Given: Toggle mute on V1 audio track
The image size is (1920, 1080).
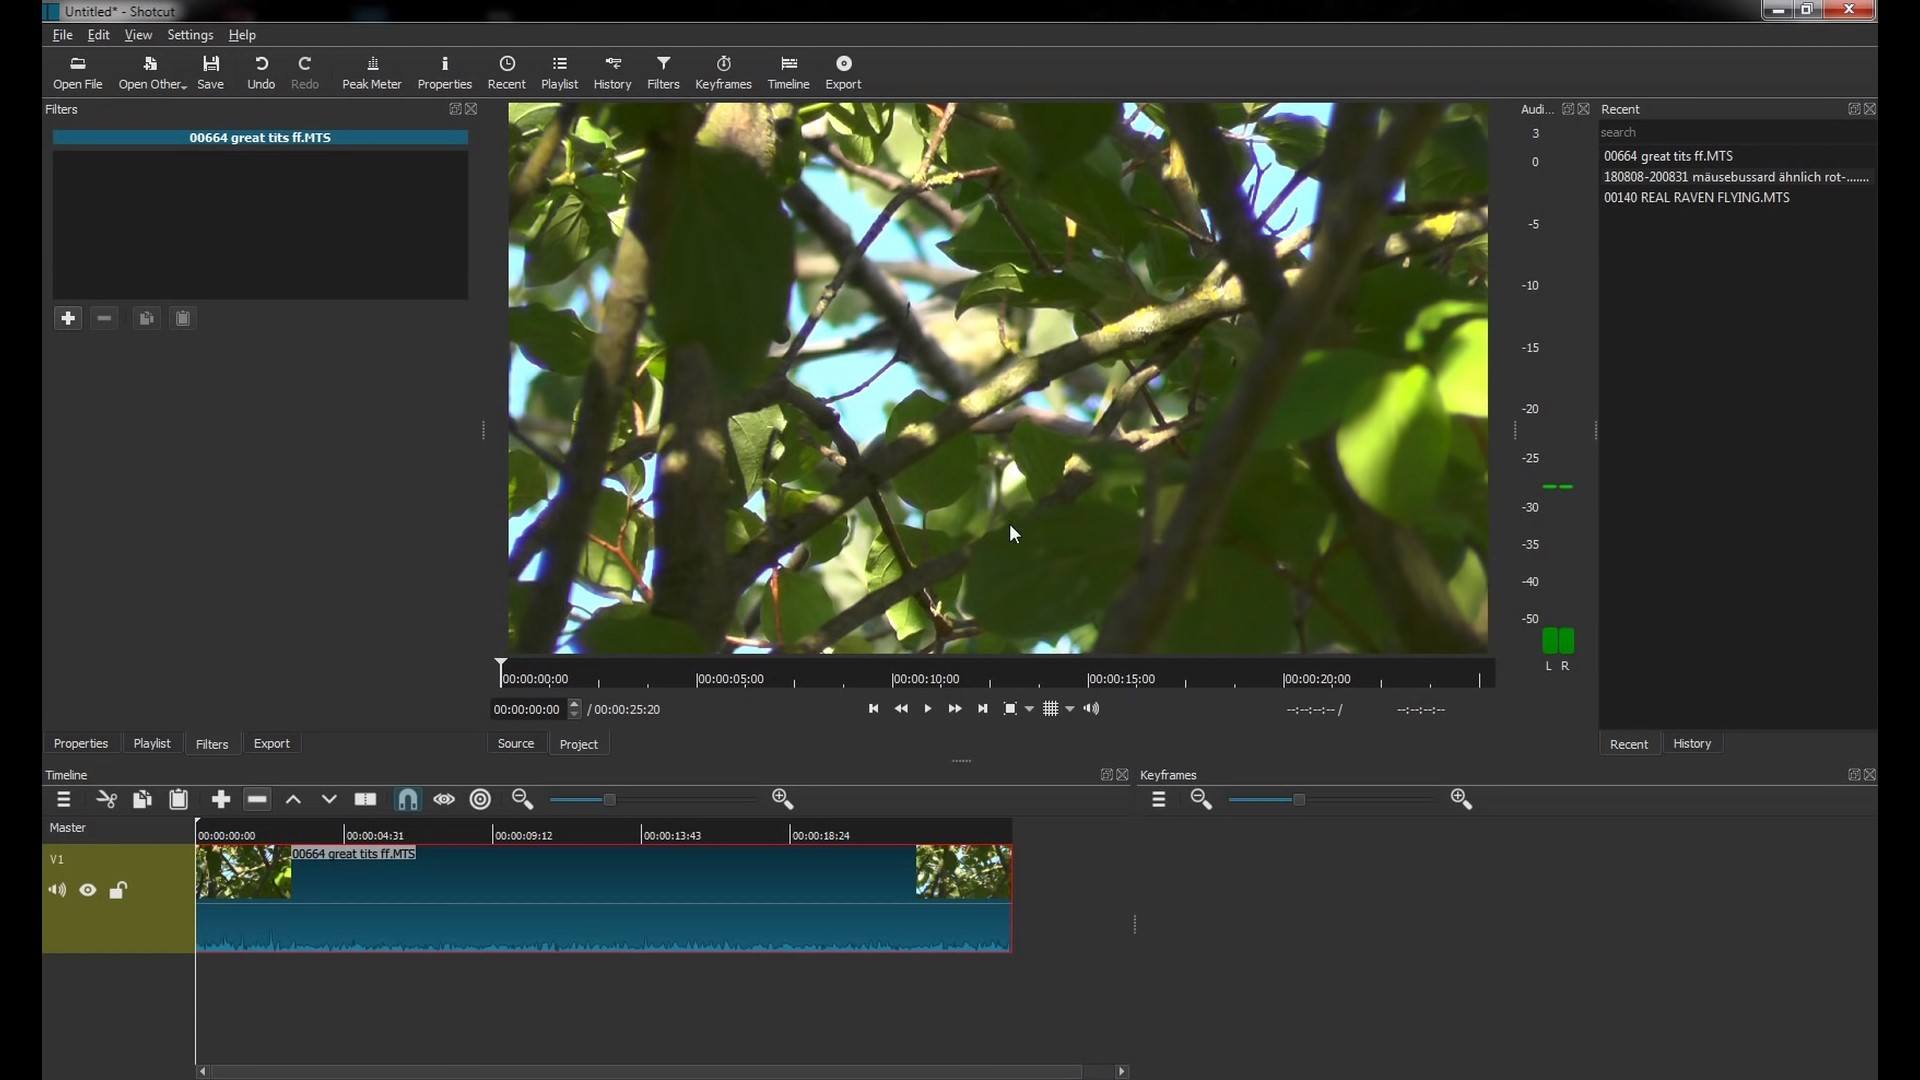Looking at the screenshot, I should [x=57, y=890].
